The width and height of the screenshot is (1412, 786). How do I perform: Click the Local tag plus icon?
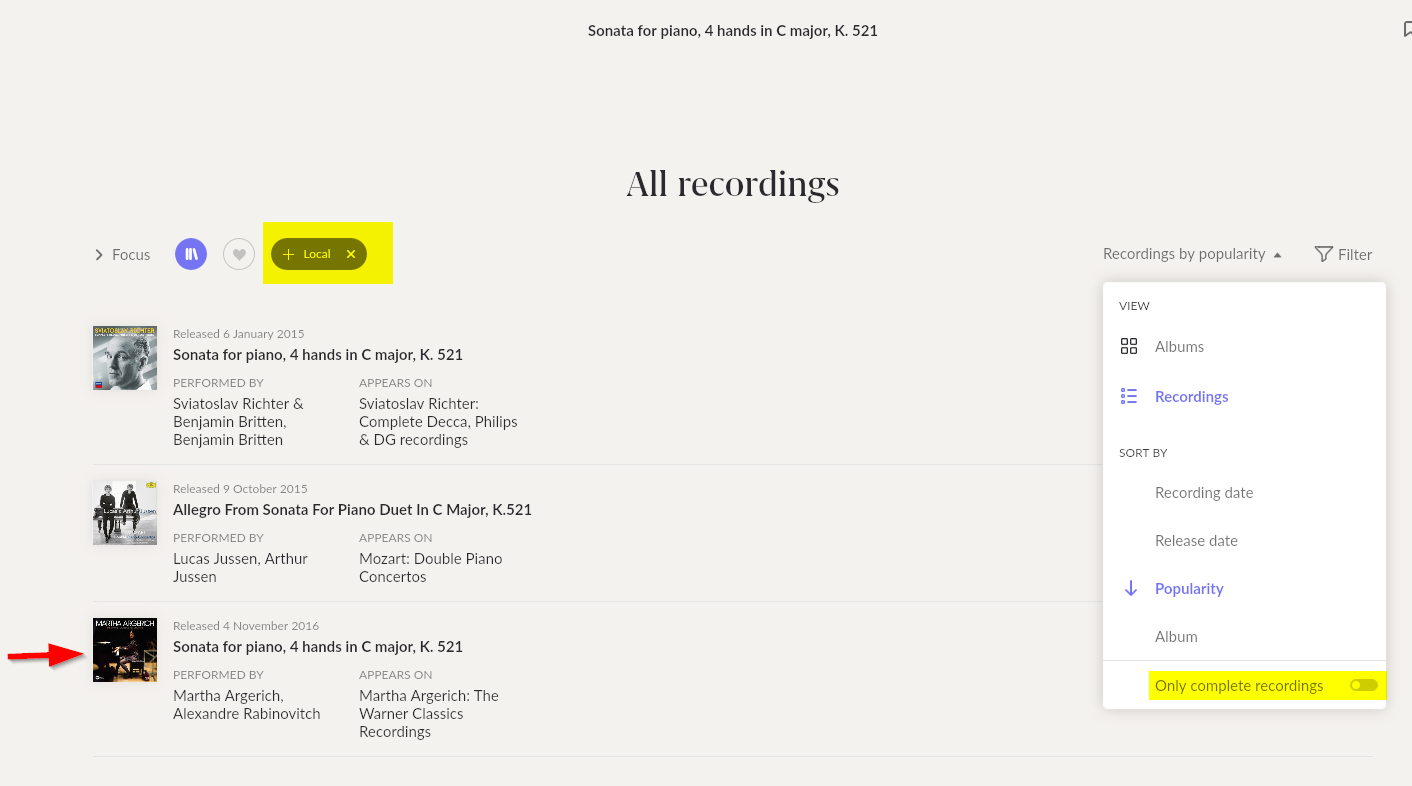point(289,254)
